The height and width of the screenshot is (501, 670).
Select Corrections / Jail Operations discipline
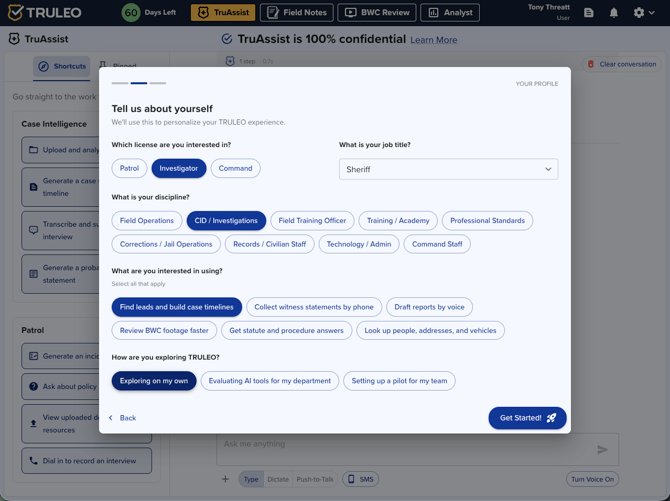pos(166,244)
